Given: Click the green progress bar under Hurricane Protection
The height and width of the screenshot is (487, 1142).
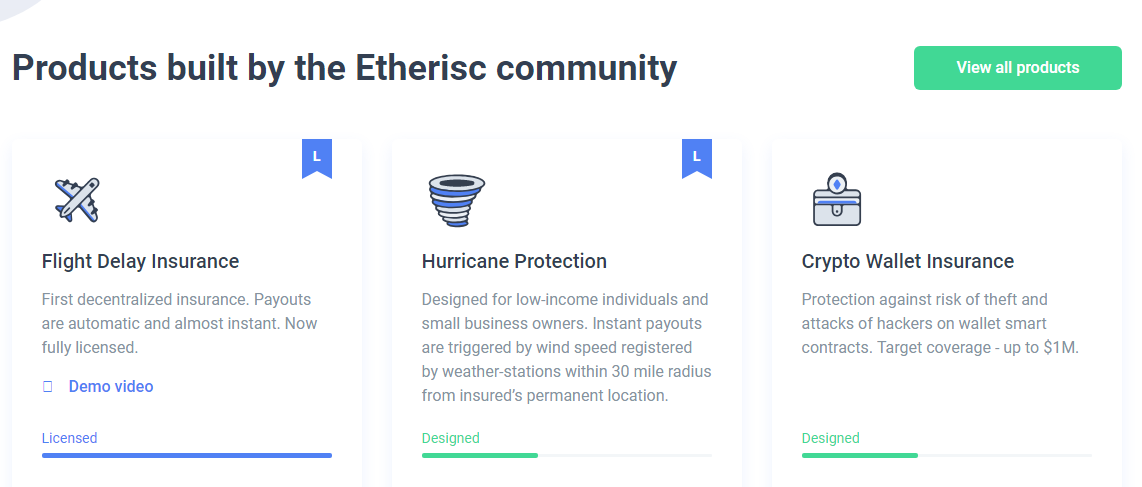Looking at the screenshot, I should click(567, 455).
